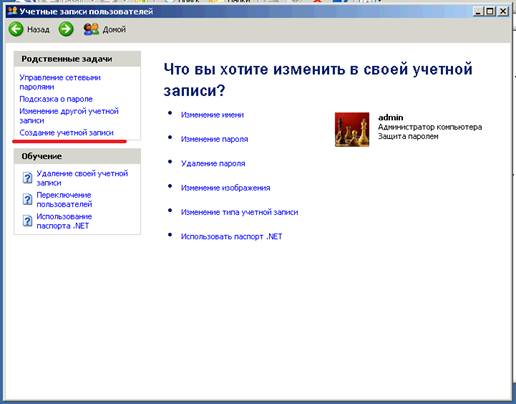
Task: Open Изменение другой учетной записи link
Action: click(69, 116)
